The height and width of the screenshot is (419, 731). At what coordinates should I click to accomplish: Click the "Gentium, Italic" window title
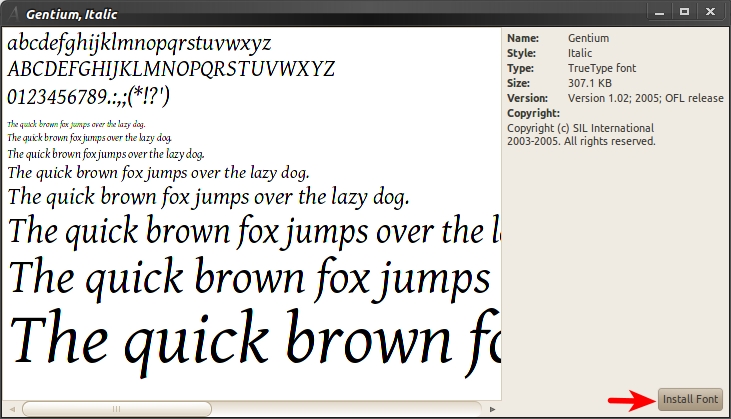[71, 14]
